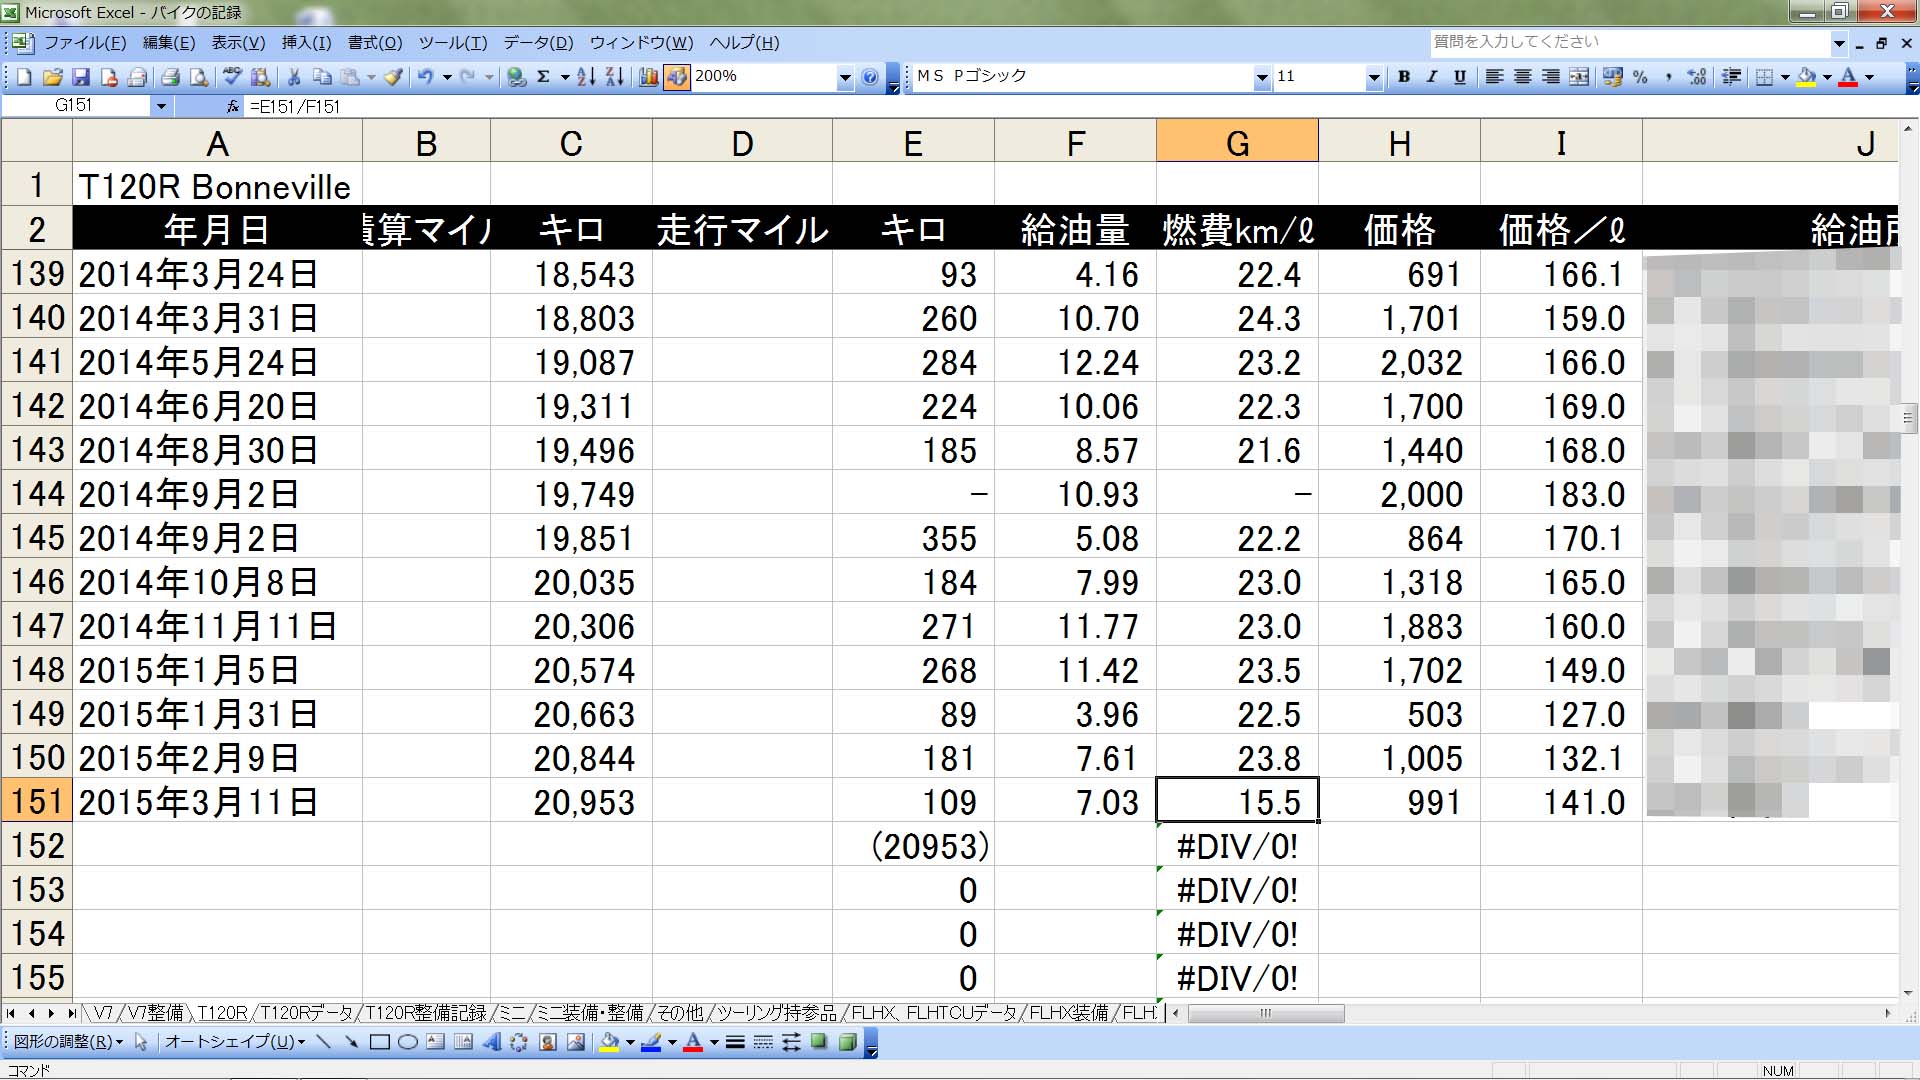
Task: Copy the selected cells
Action: [x=322, y=77]
